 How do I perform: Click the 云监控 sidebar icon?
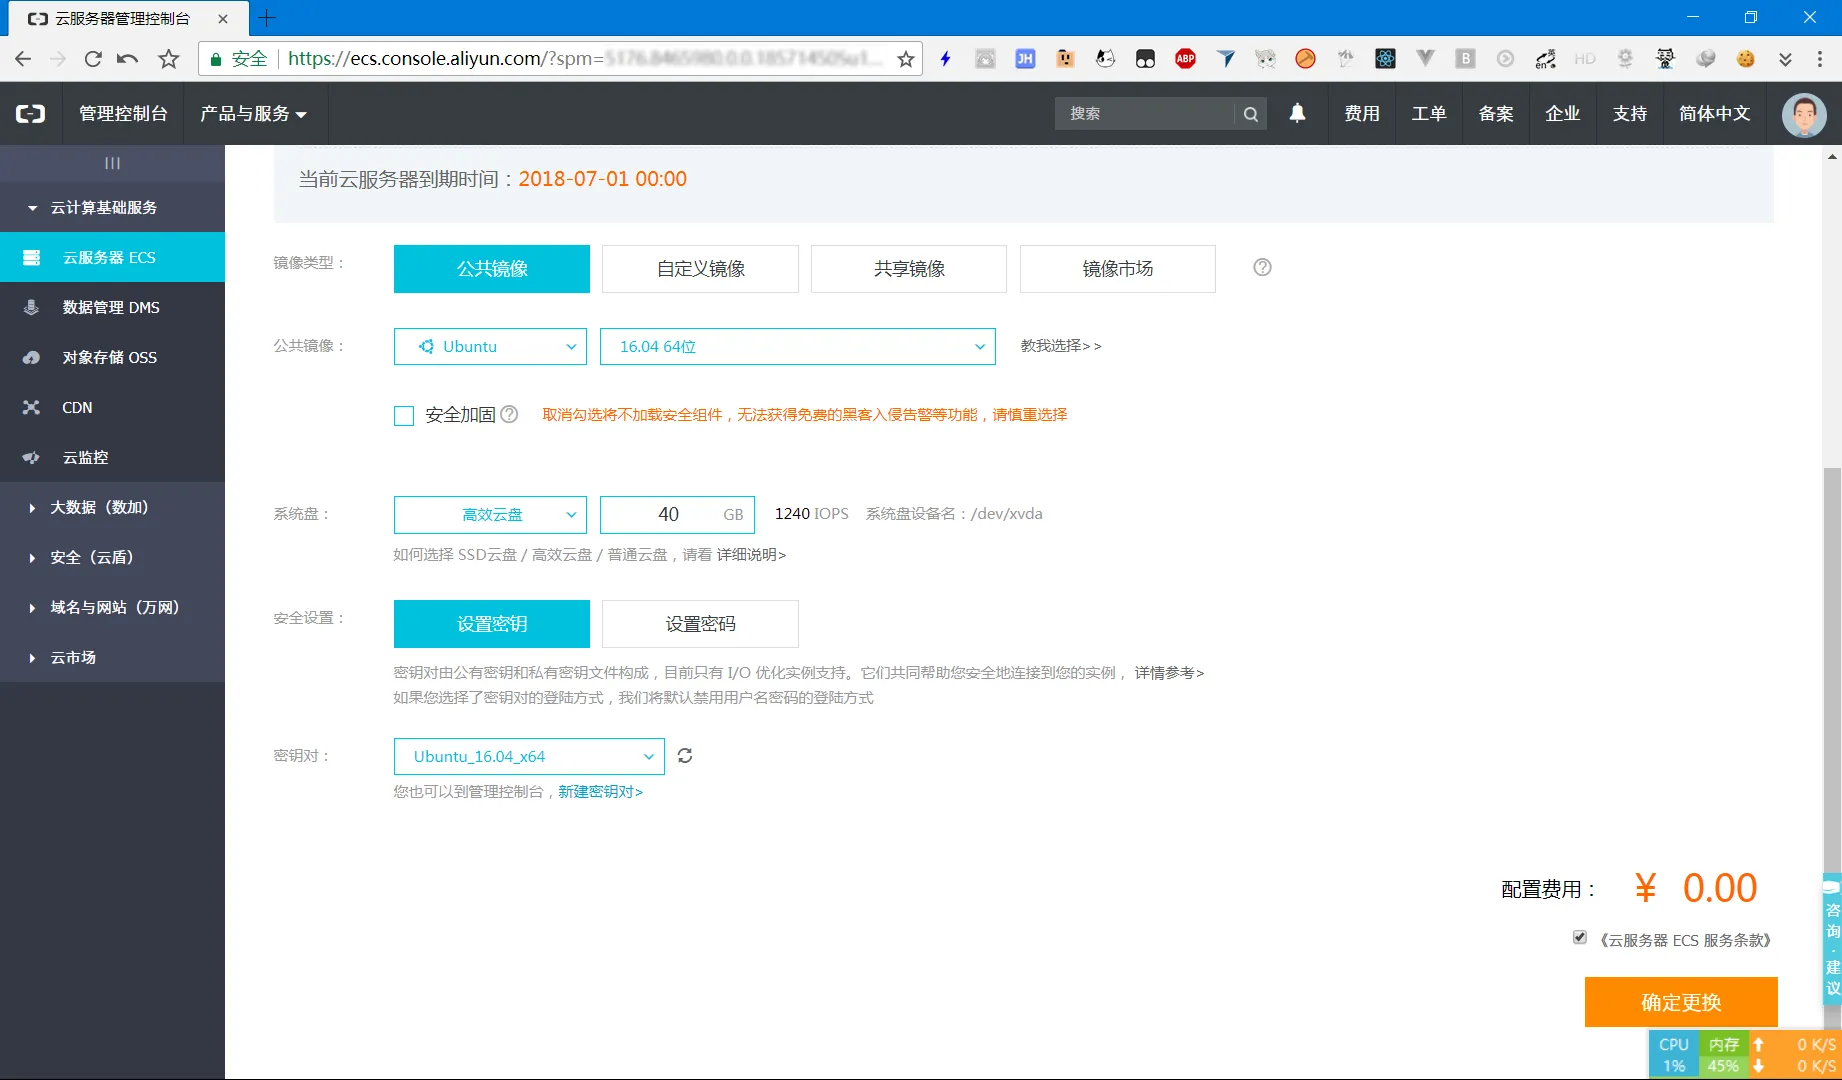click(x=31, y=457)
